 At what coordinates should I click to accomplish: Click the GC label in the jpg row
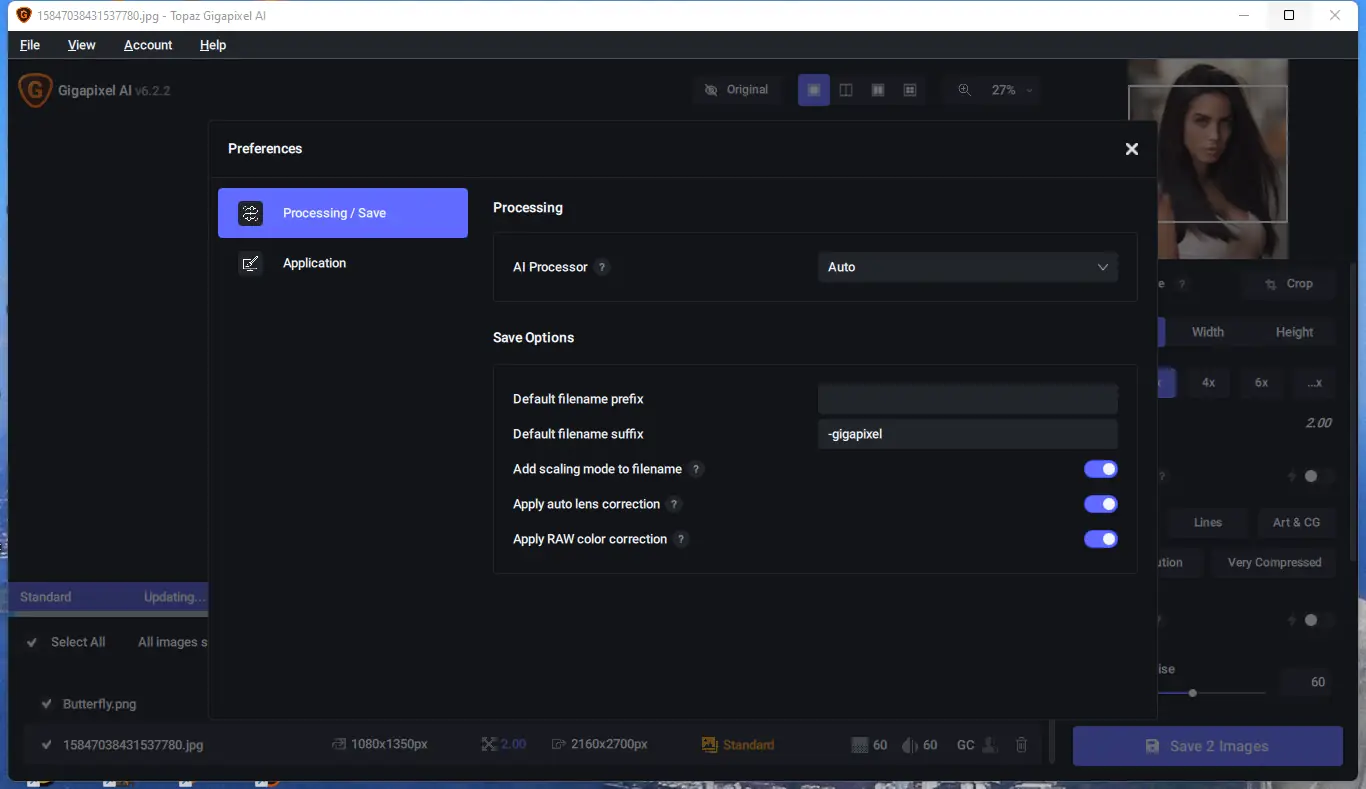(x=965, y=745)
